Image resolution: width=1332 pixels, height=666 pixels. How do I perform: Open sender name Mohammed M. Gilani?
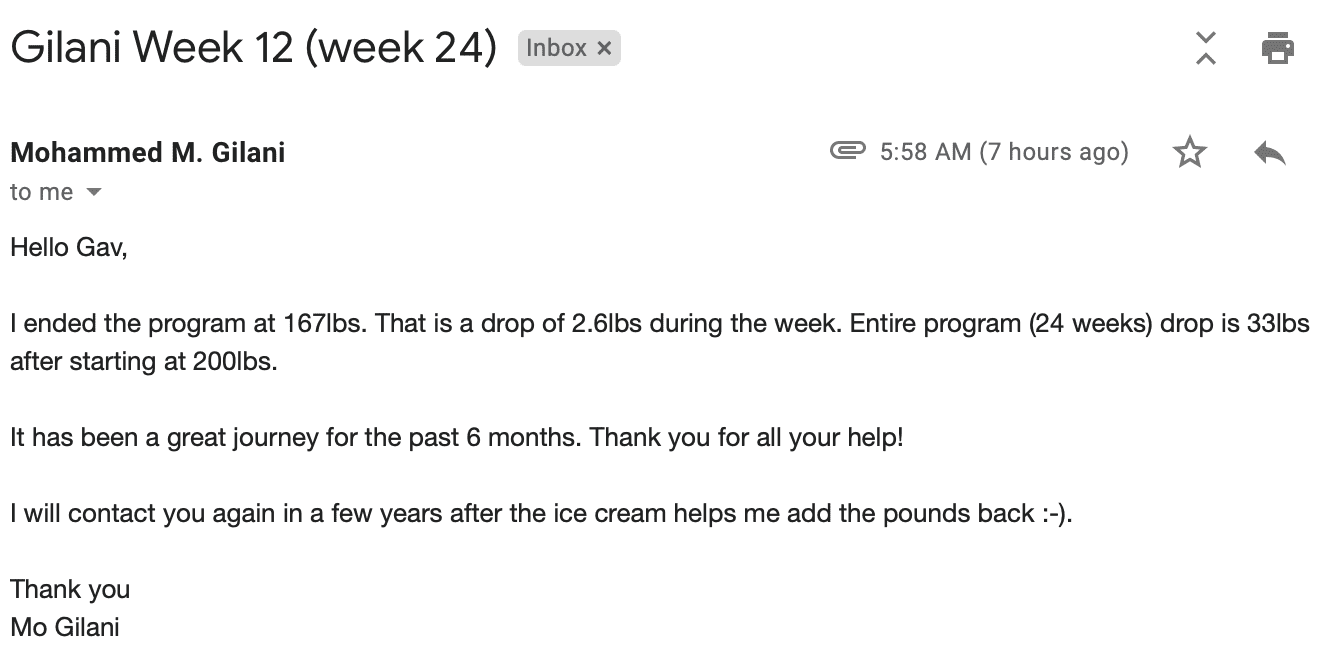(148, 153)
